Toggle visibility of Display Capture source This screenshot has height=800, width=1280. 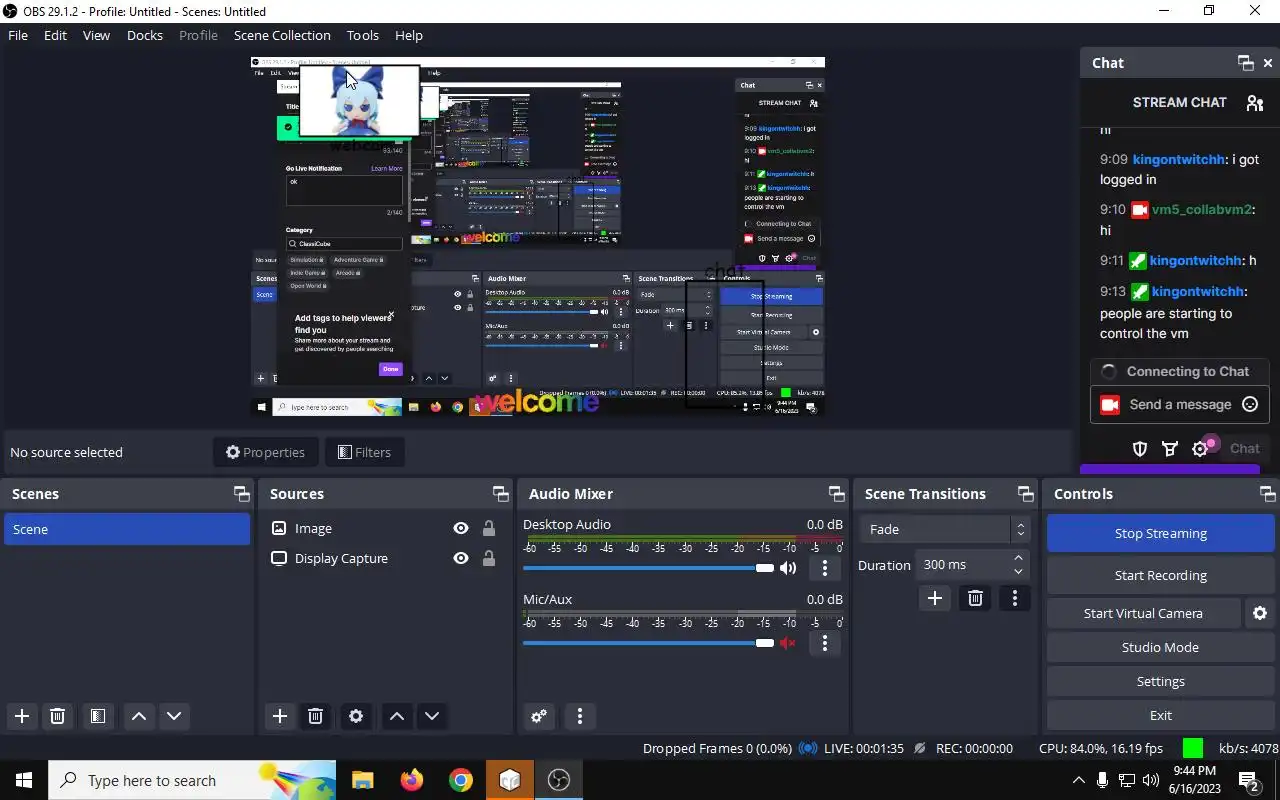tap(461, 558)
